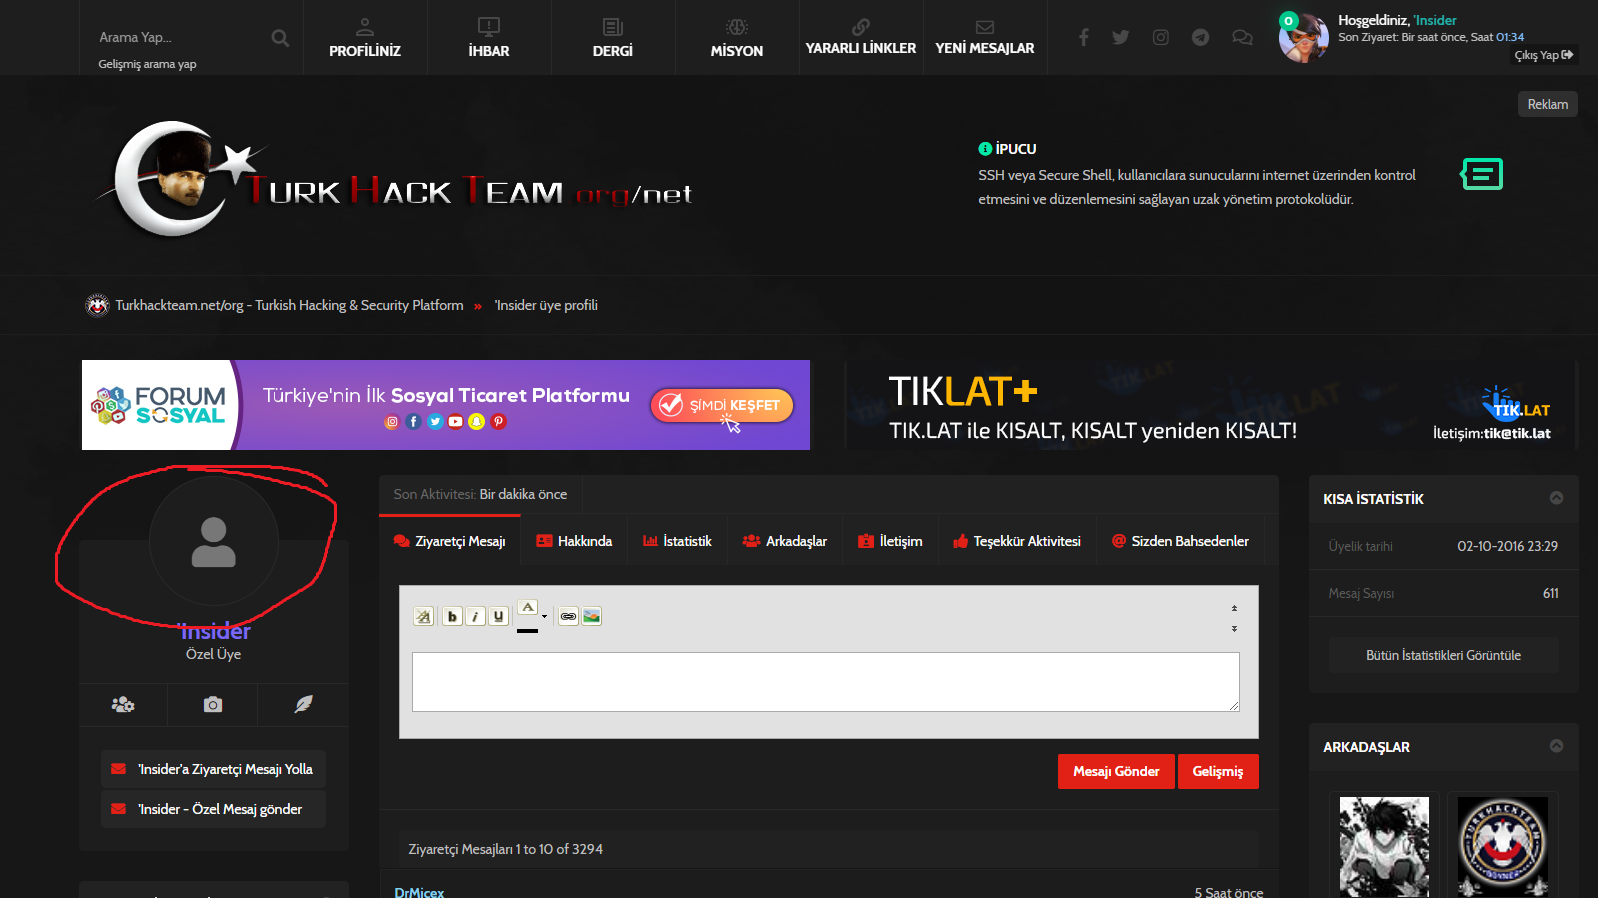
Task: Click the feather icon under profile
Action: tap(303, 705)
